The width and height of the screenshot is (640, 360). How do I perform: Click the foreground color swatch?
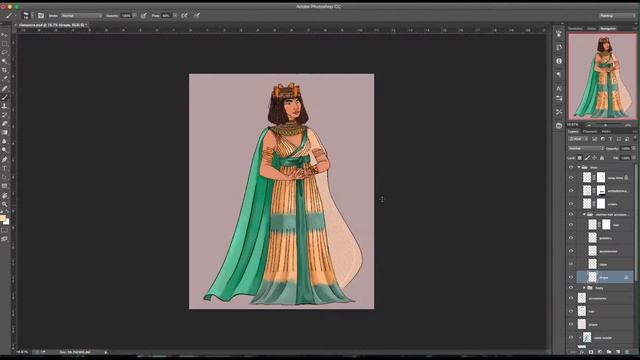[2, 218]
